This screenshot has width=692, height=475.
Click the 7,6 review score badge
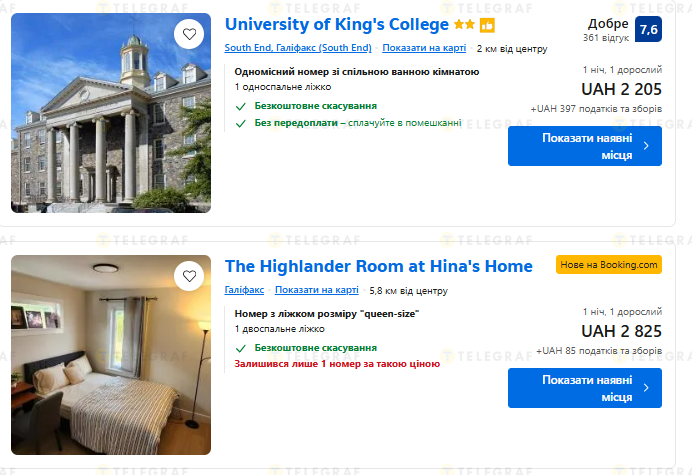tap(648, 29)
